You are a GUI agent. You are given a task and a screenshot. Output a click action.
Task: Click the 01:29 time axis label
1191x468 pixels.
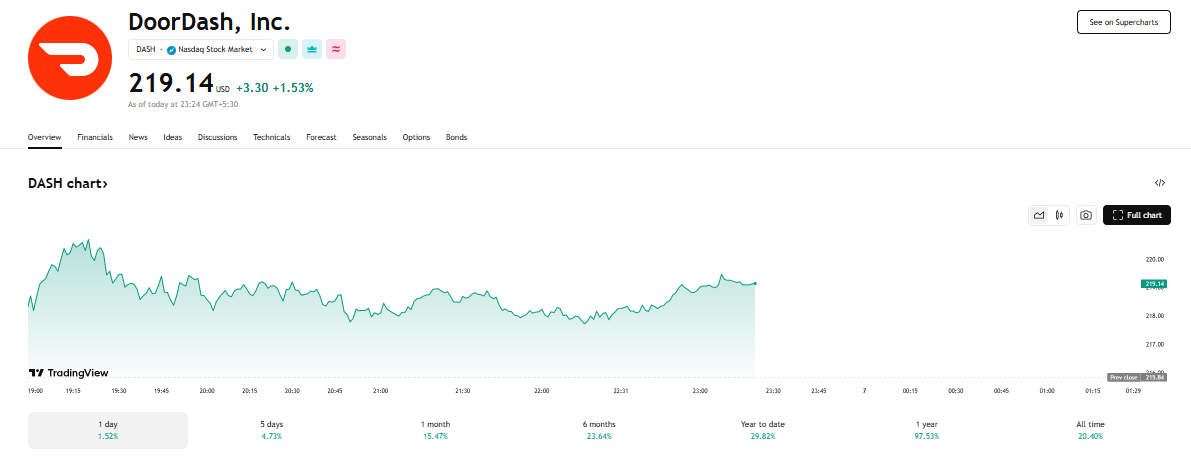point(1133,391)
